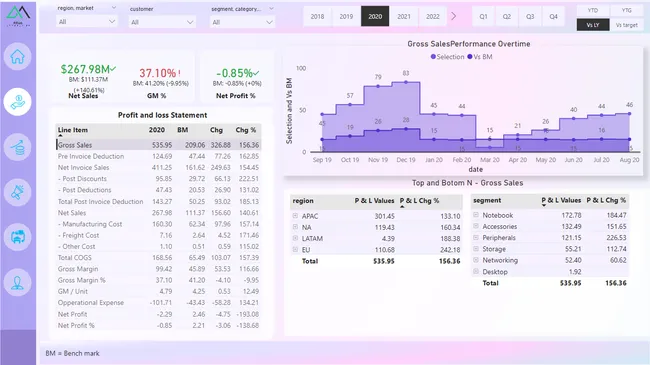Sort by Chg % column header in P&L
The height and width of the screenshot is (365, 650).
[245, 130]
